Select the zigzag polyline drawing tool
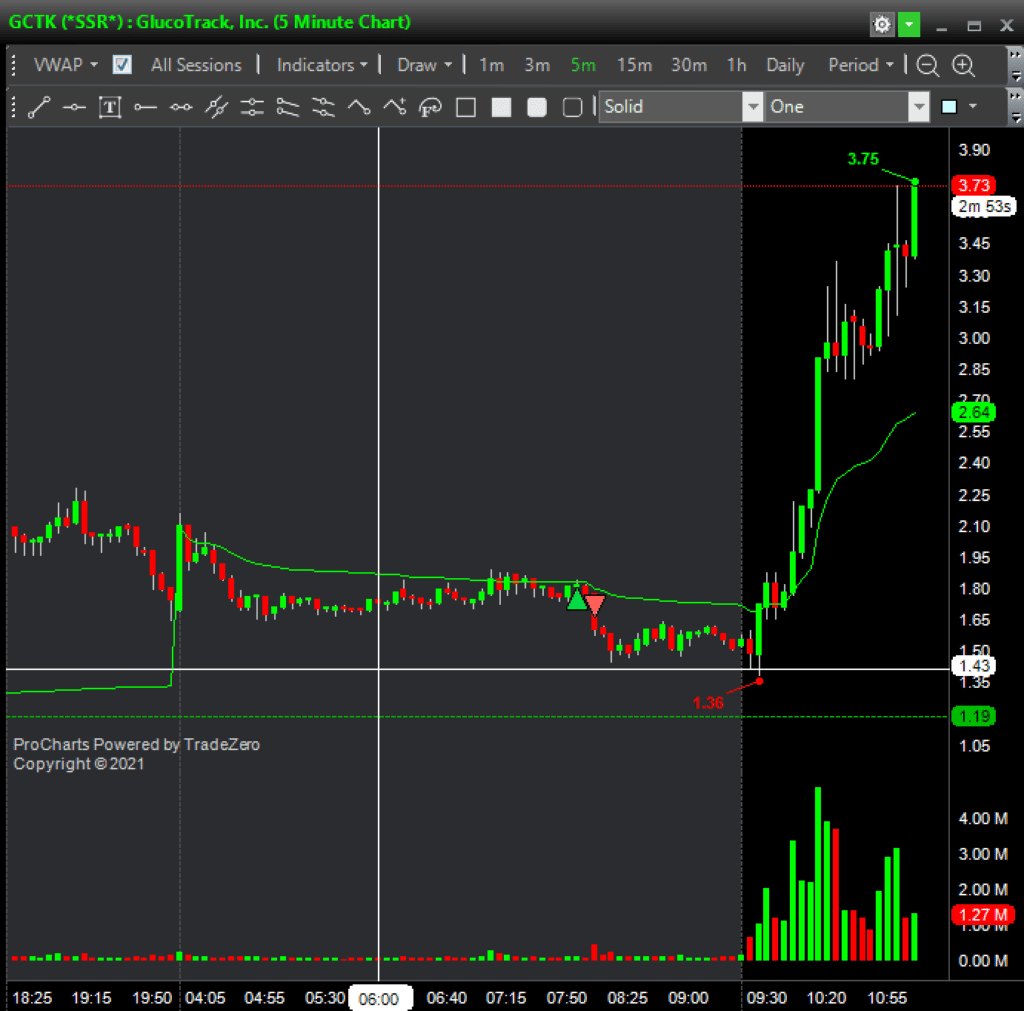 click(x=359, y=107)
